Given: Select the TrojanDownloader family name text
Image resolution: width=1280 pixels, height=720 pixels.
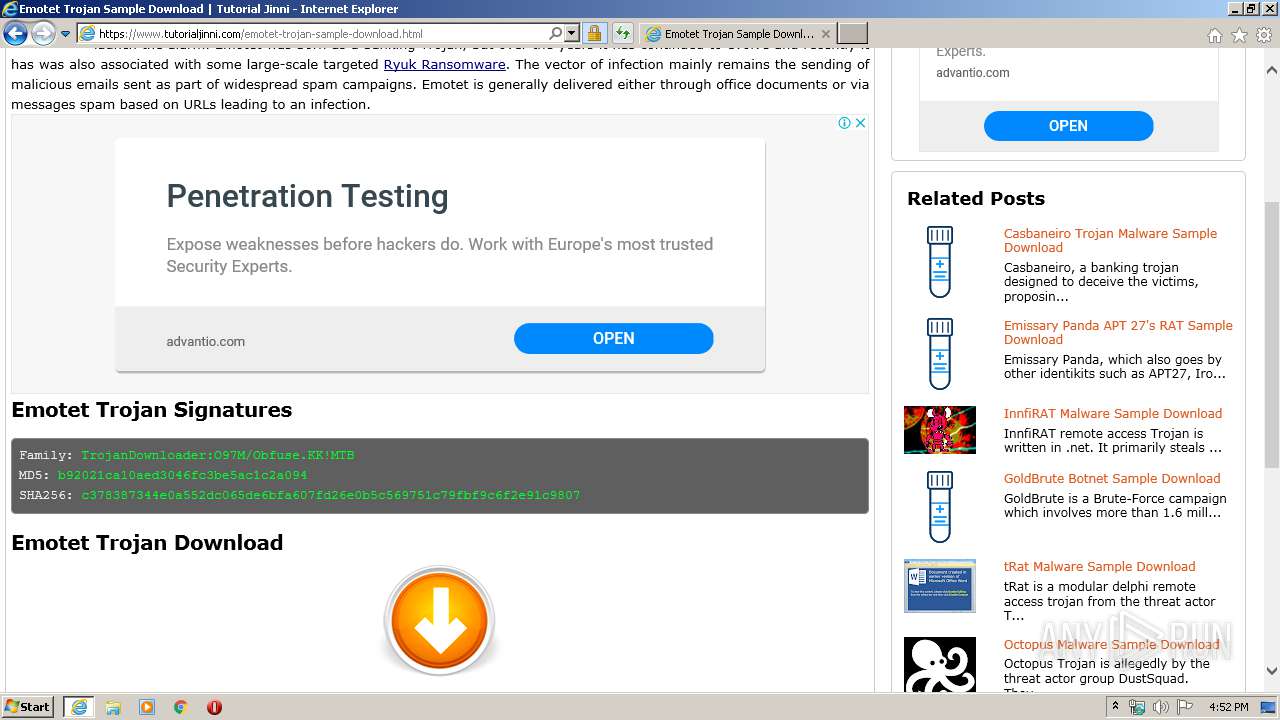Looking at the screenshot, I should 218,455.
